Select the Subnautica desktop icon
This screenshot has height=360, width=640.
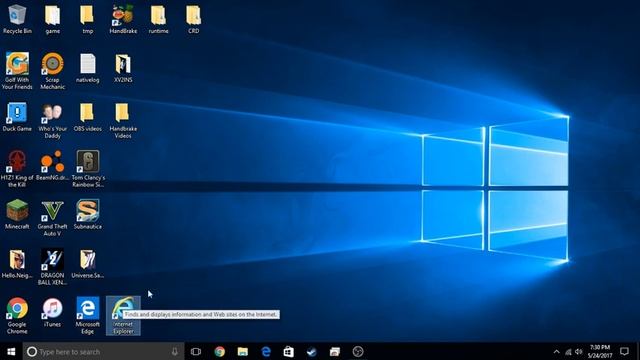click(x=87, y=215)
